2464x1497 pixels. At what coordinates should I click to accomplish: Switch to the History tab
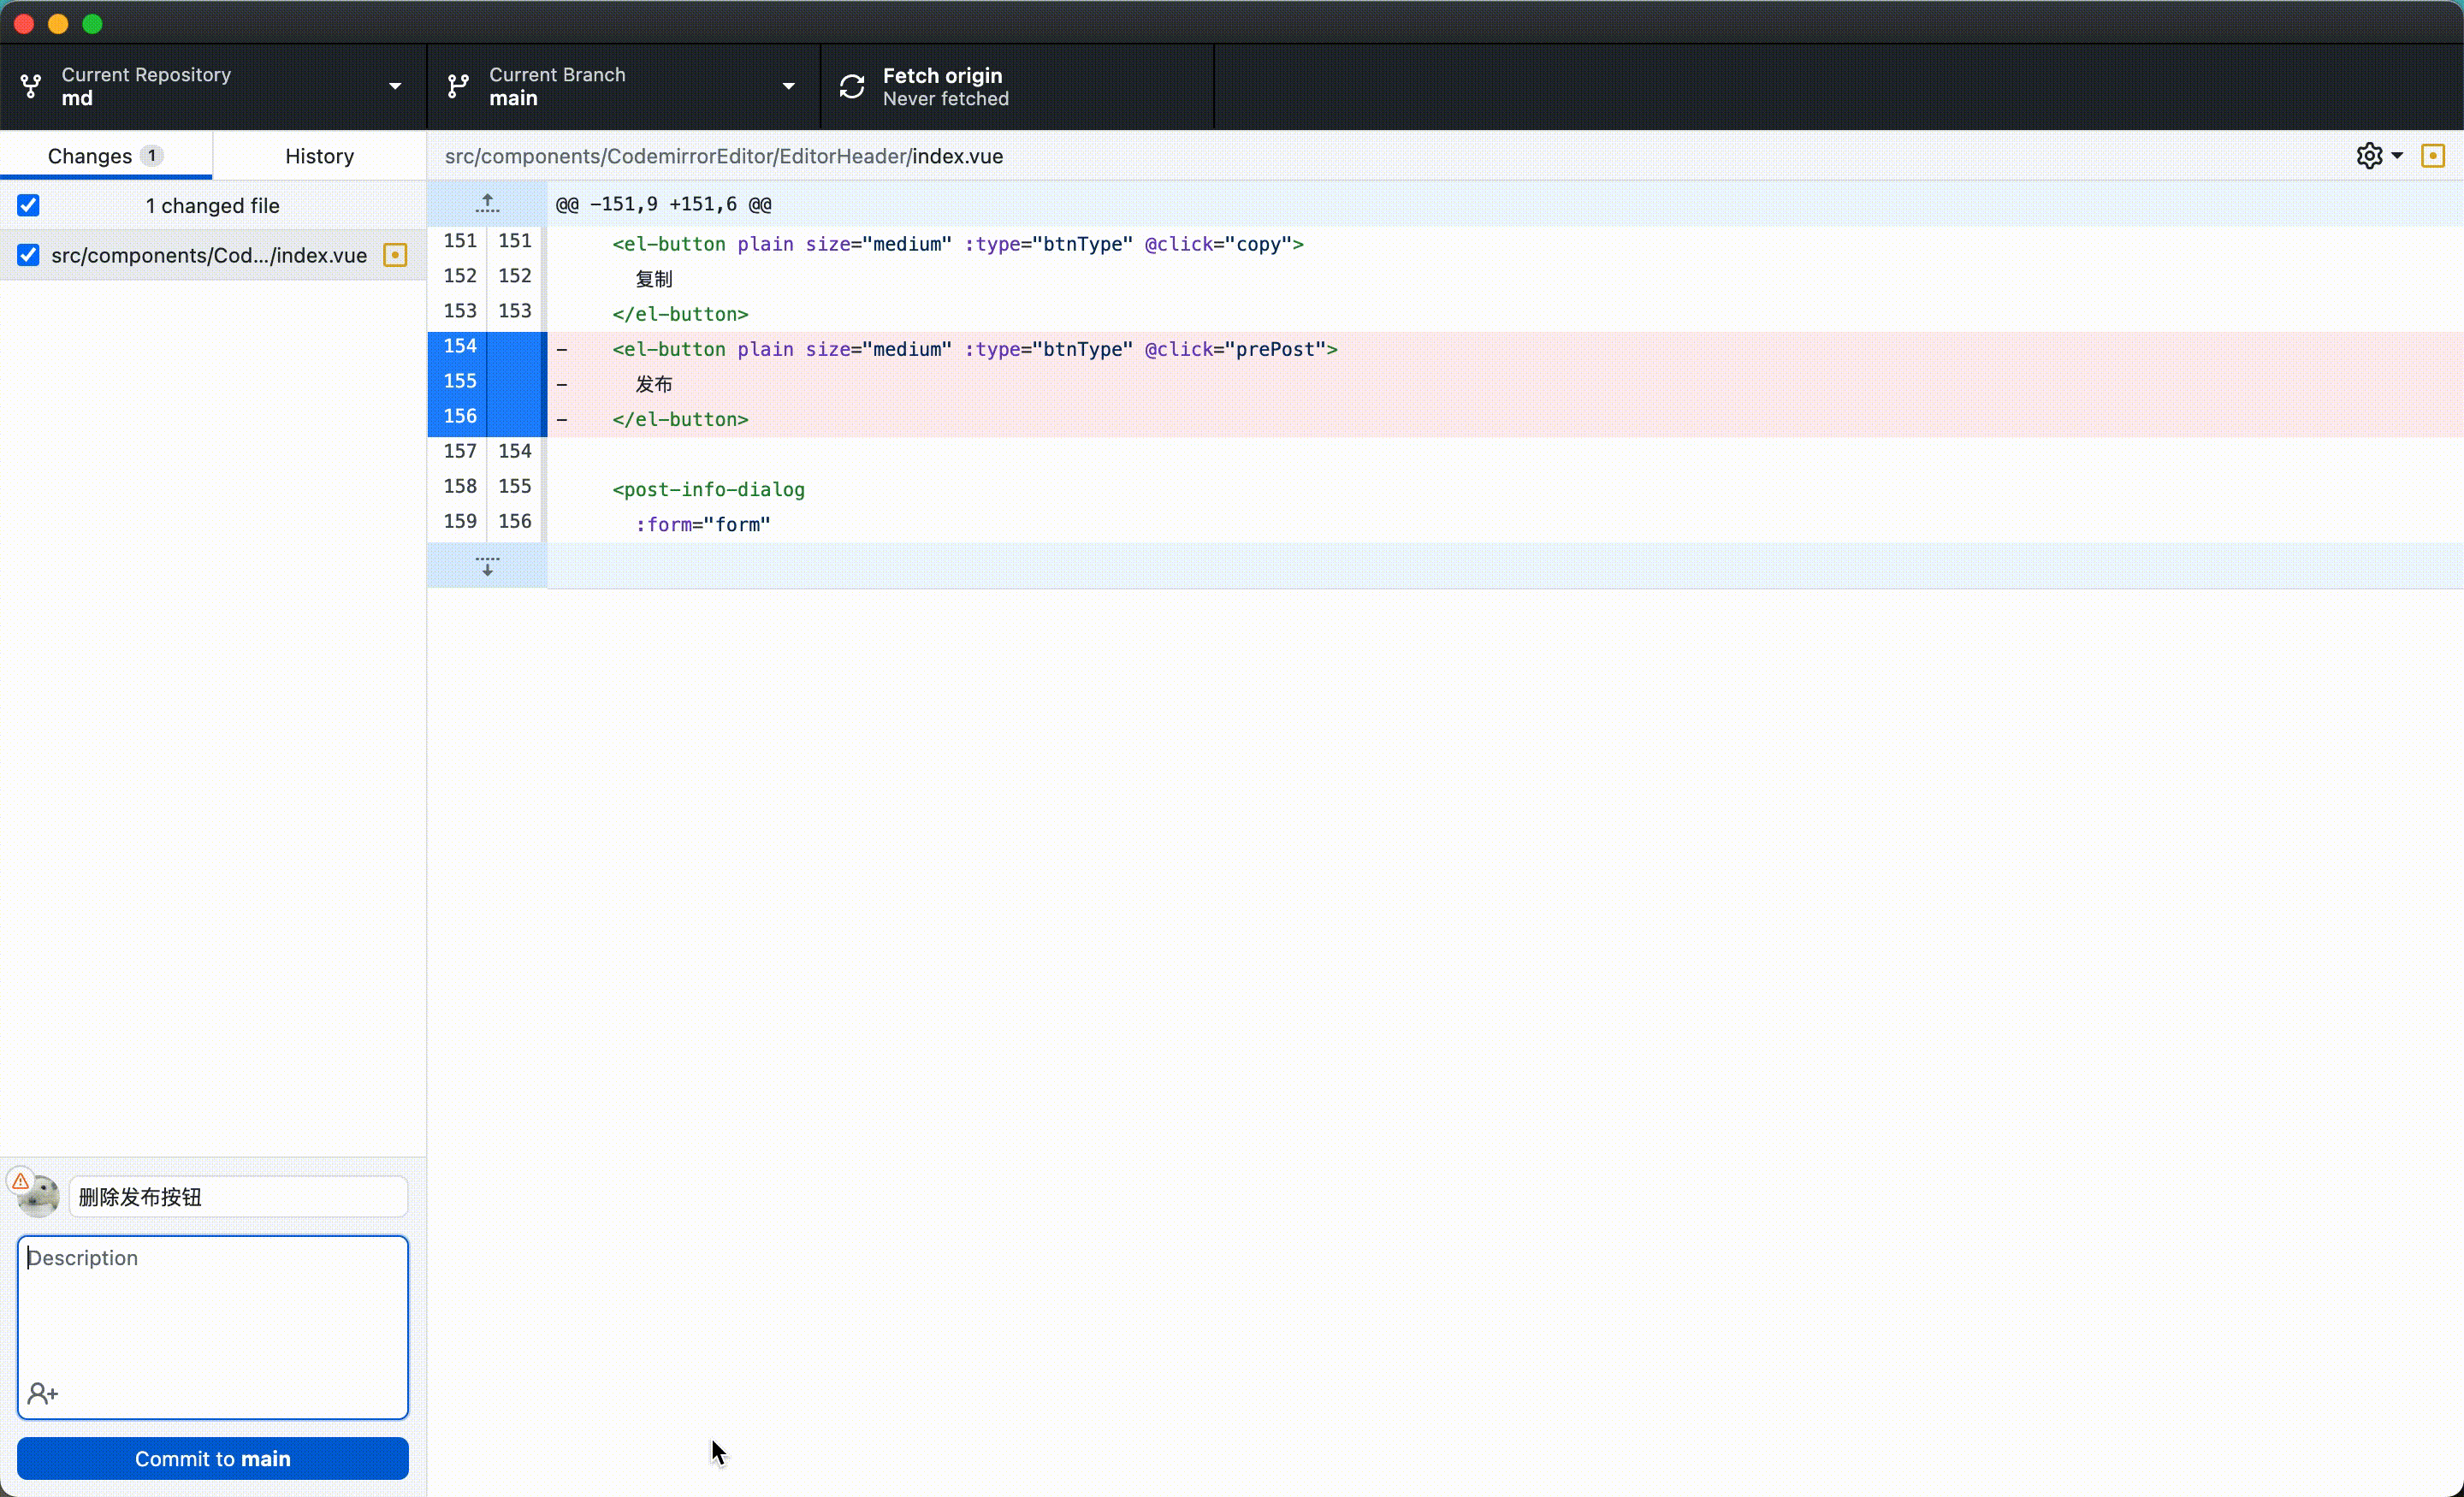pos(319,156)
